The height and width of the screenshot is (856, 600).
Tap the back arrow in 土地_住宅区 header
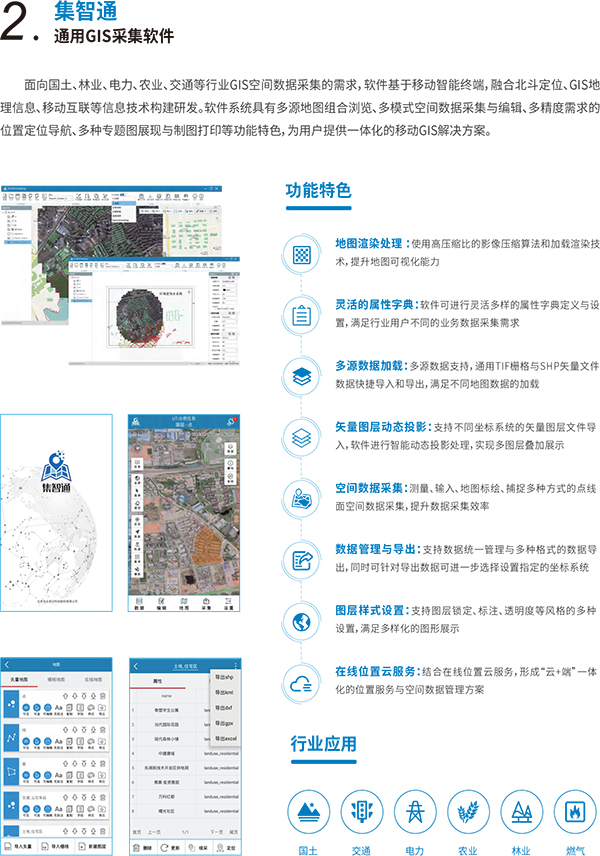click(137, 664)
